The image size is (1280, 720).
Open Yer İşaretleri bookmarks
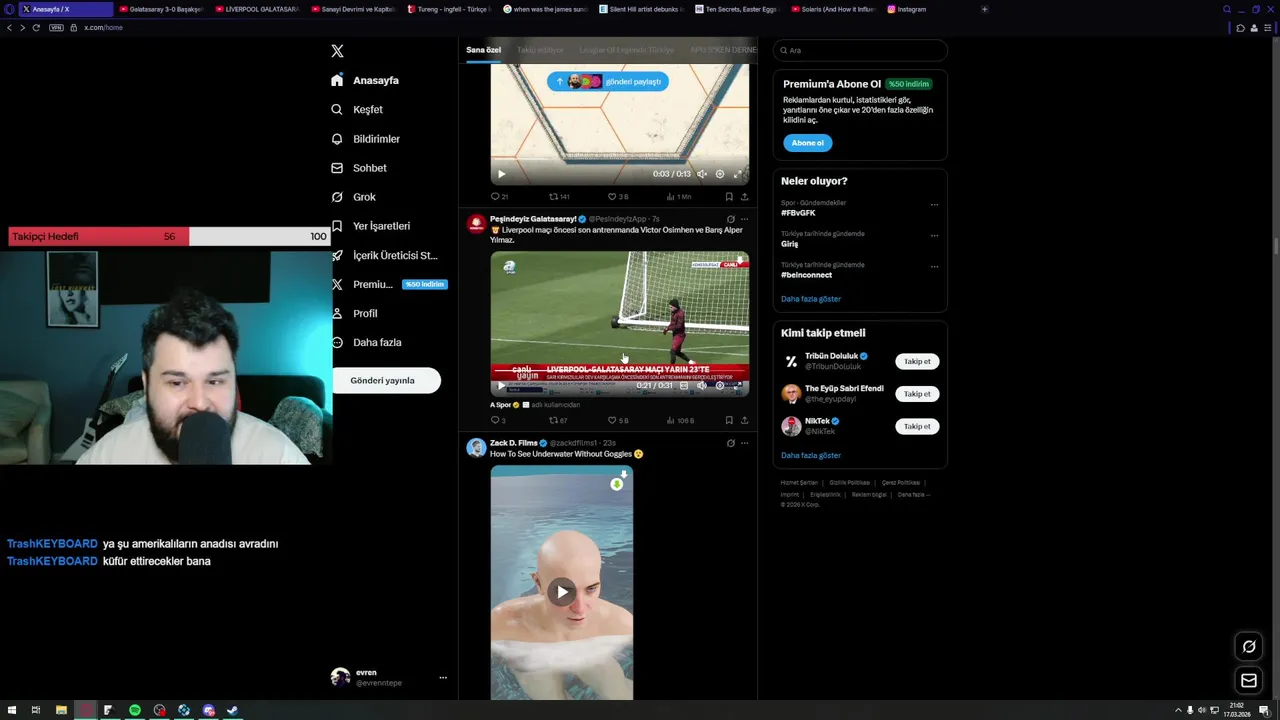(370, 226)
